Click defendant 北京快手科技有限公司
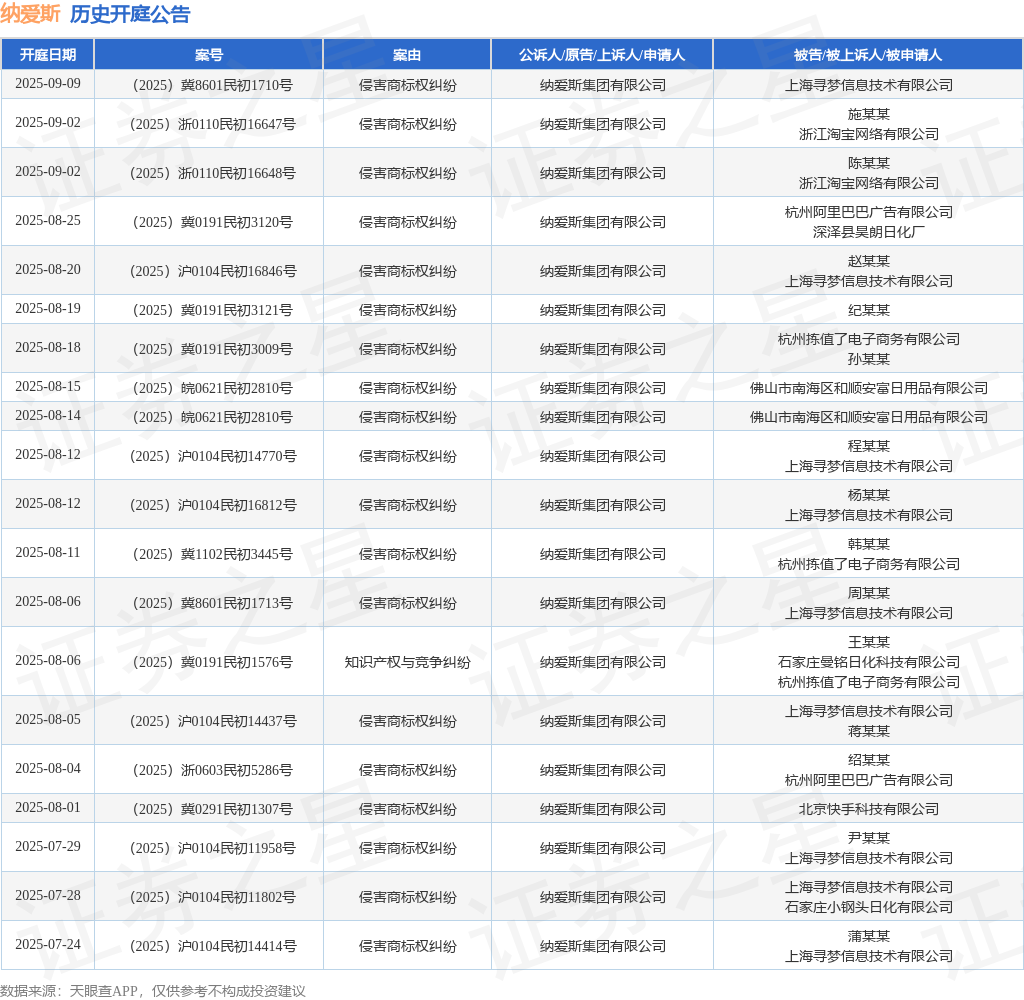 point(869,809)
